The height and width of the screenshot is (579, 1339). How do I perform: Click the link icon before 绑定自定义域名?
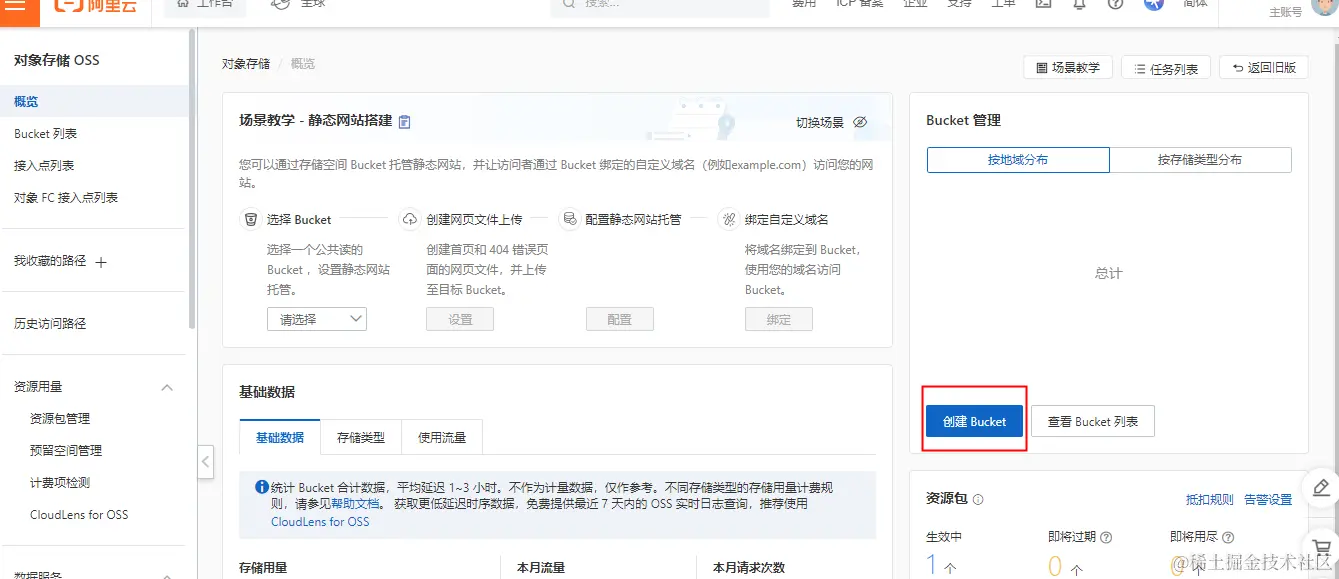coord(728,219)
